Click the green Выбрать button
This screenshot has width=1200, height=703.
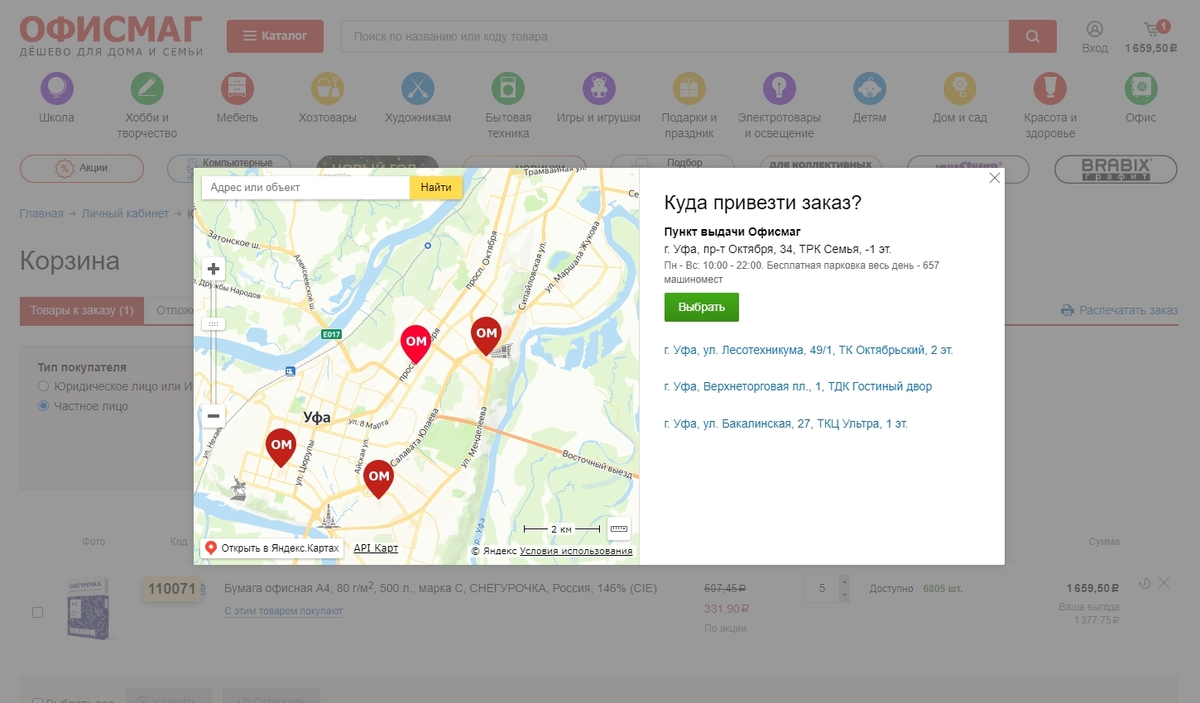coord(701,307)
